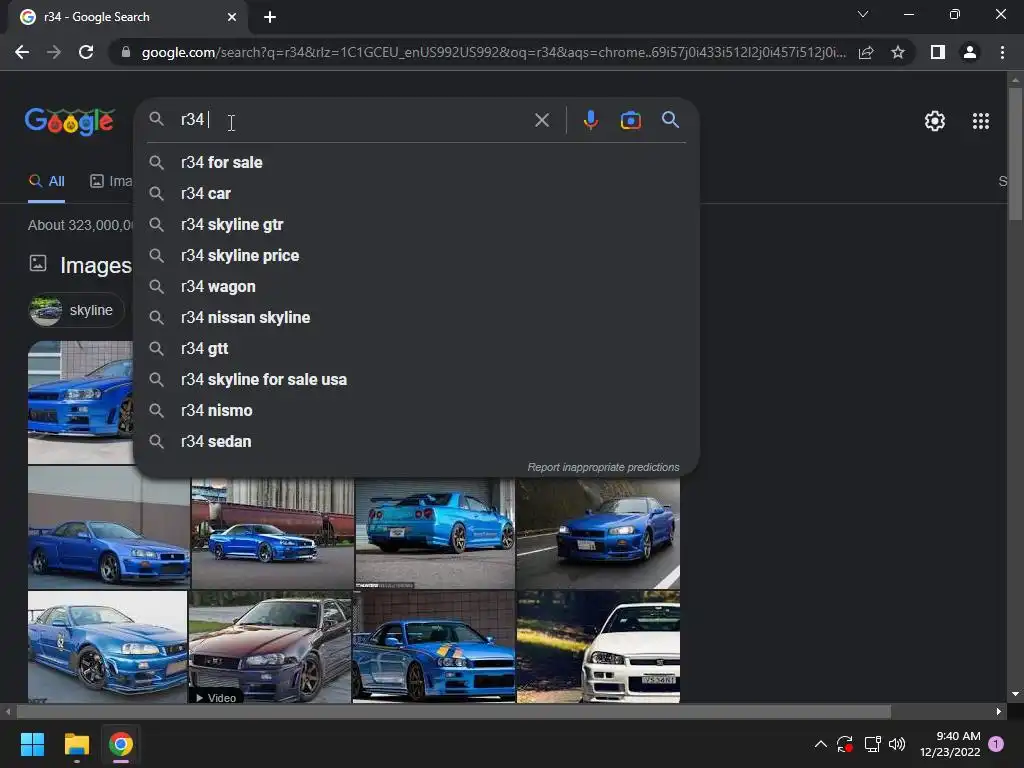Select suggestion r34 gtt
The width and height of the screenshot is (1024, 768).
click(x=416, y=349)
